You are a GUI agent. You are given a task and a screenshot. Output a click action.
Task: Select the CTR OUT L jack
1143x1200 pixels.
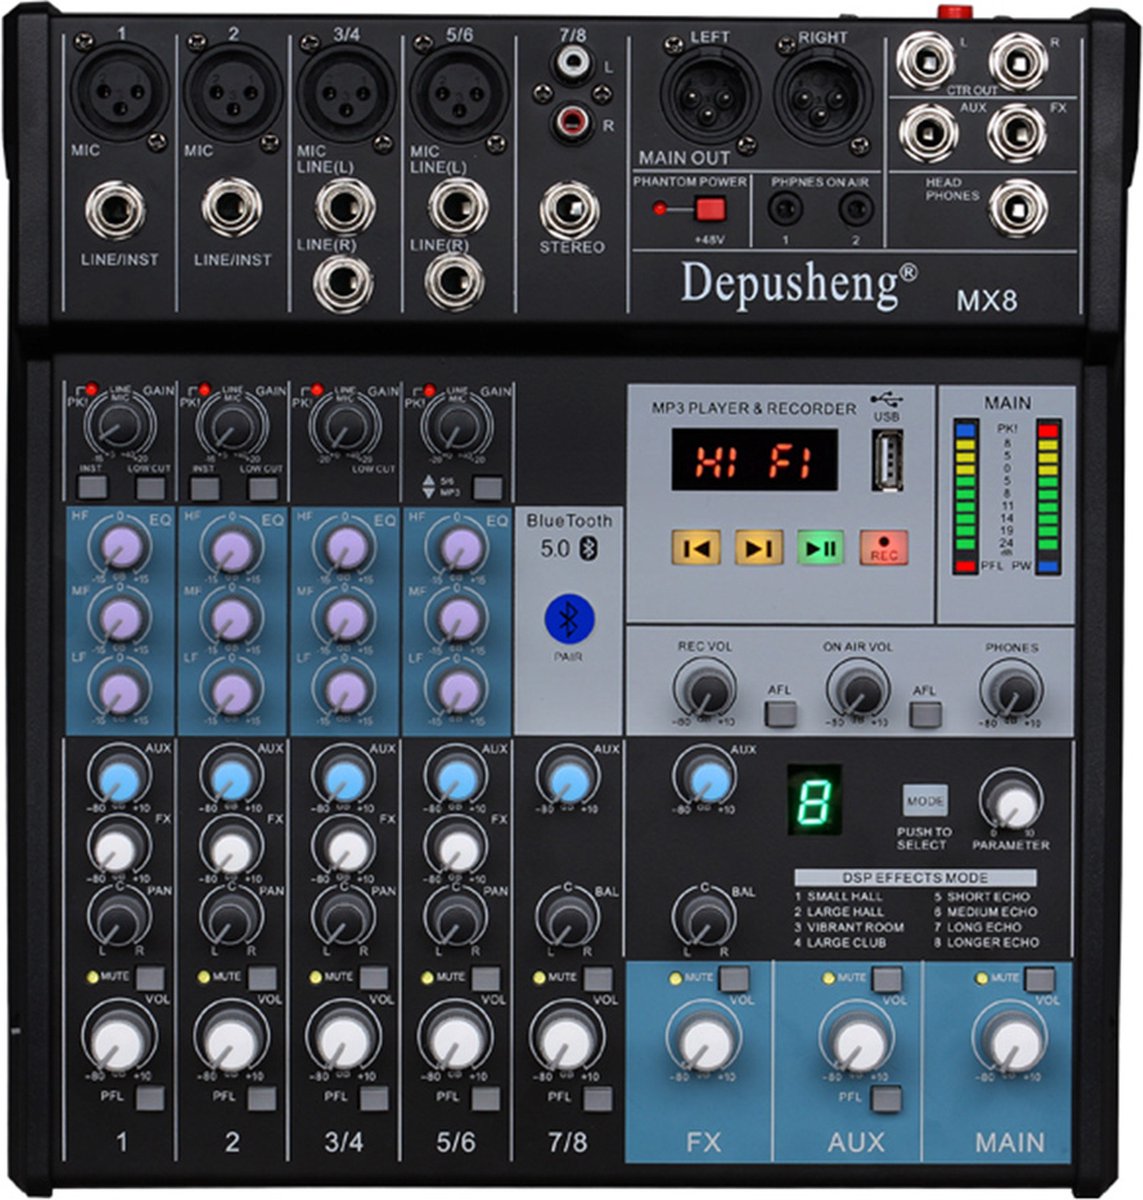click(x=925, y=62)
